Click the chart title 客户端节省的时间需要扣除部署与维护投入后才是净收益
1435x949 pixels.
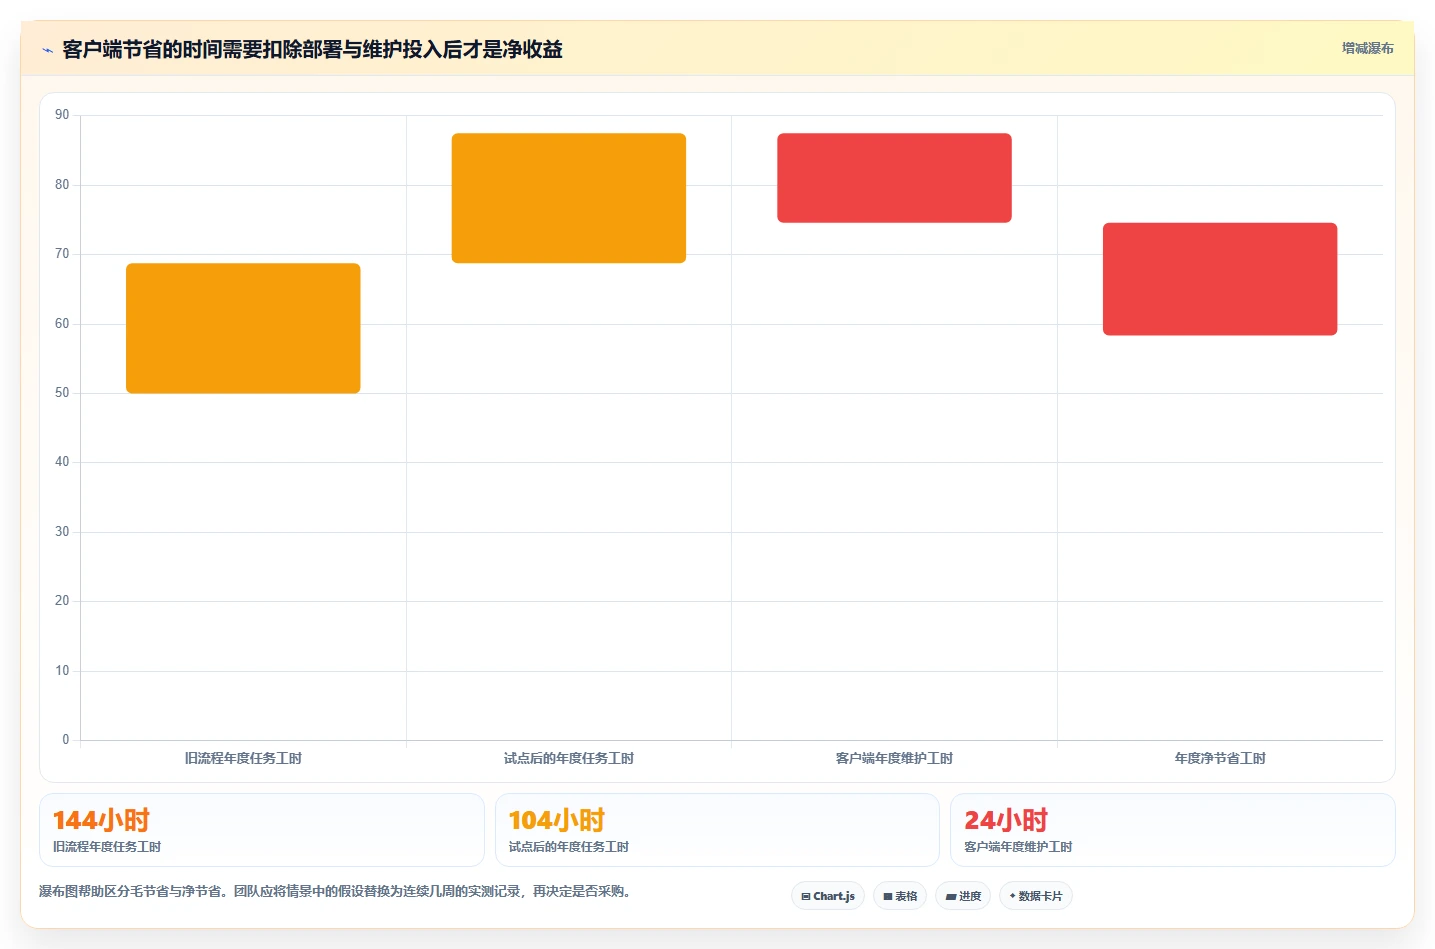(312, 49)
